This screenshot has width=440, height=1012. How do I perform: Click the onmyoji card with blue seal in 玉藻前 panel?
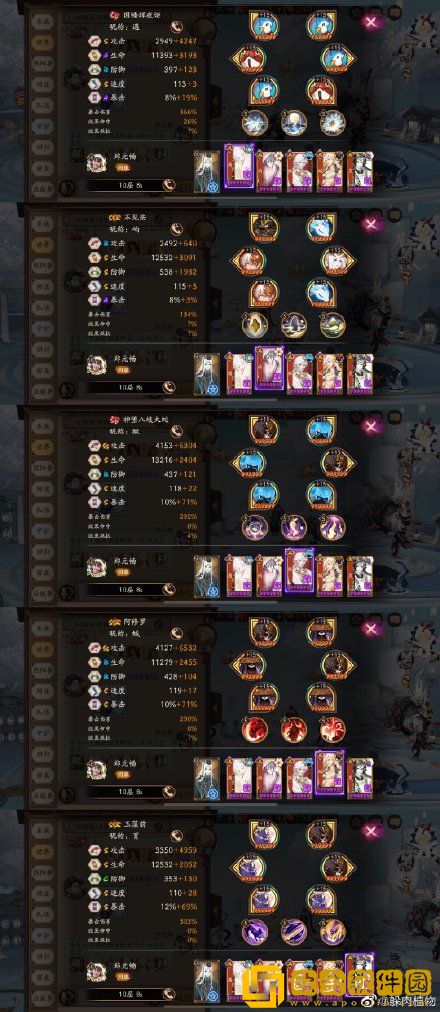point(206,981)
